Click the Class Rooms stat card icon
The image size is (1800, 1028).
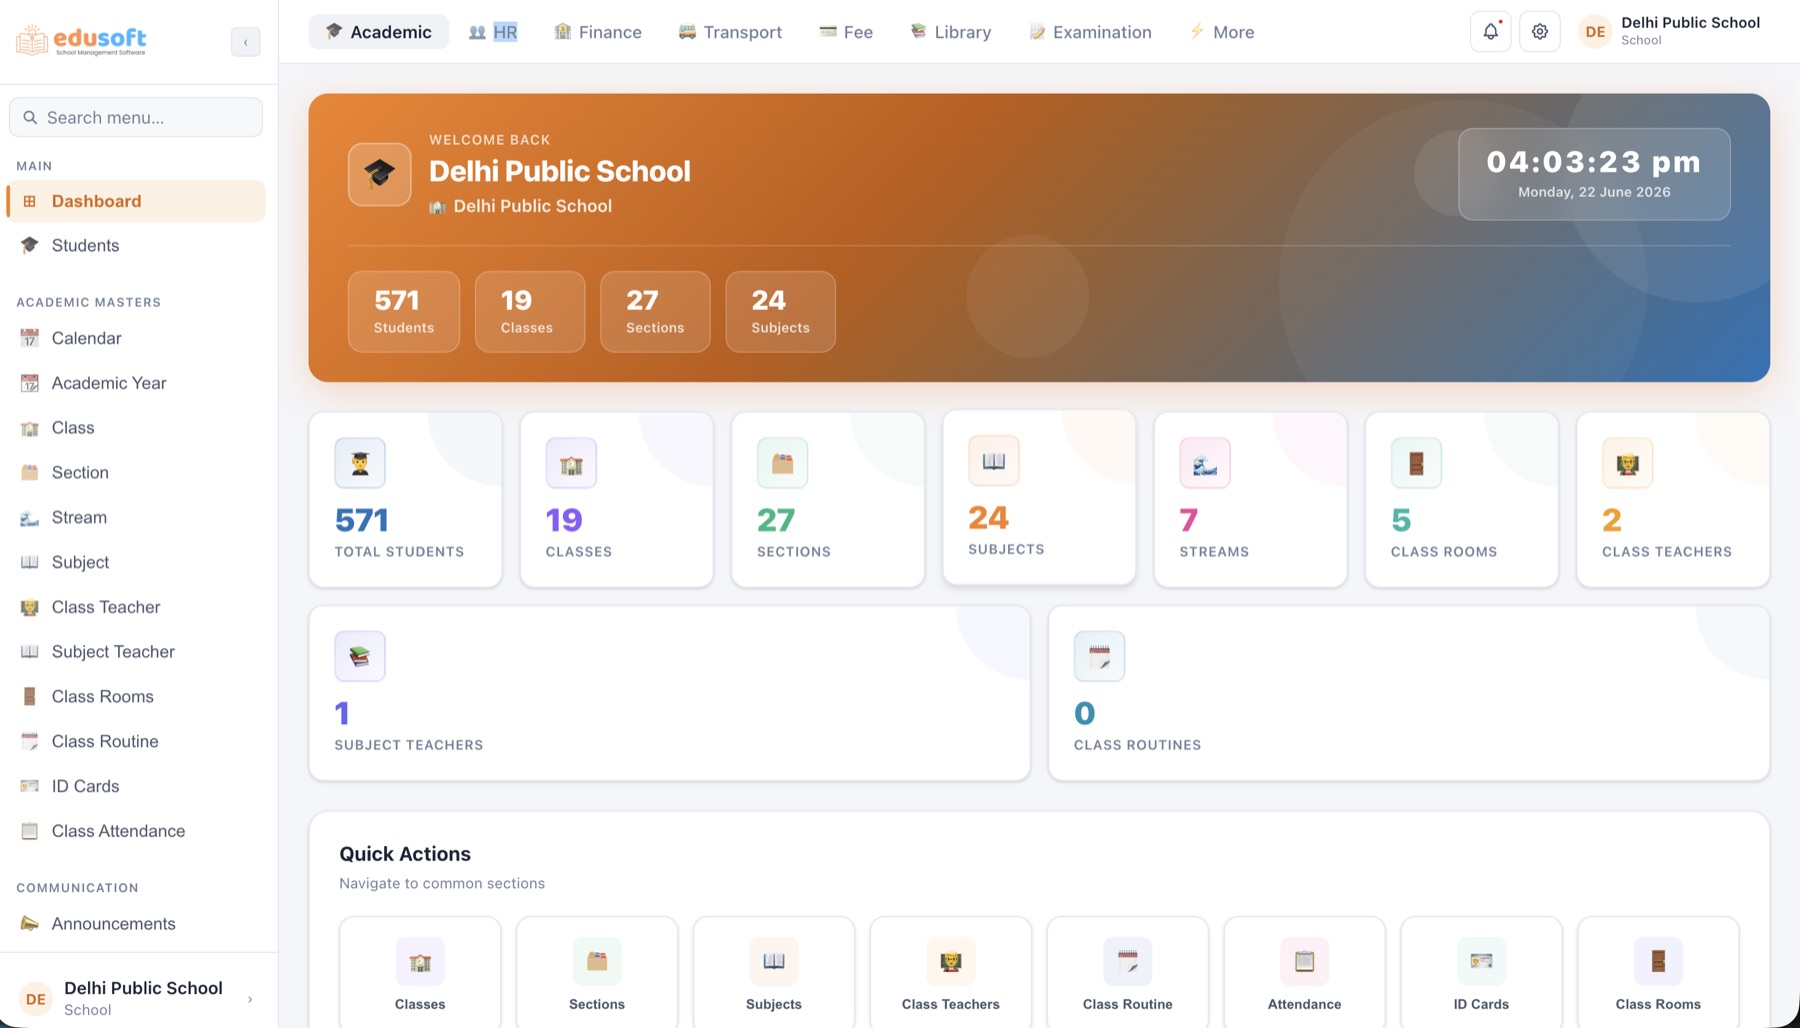pyautogui.click(x=1416, y=463)
